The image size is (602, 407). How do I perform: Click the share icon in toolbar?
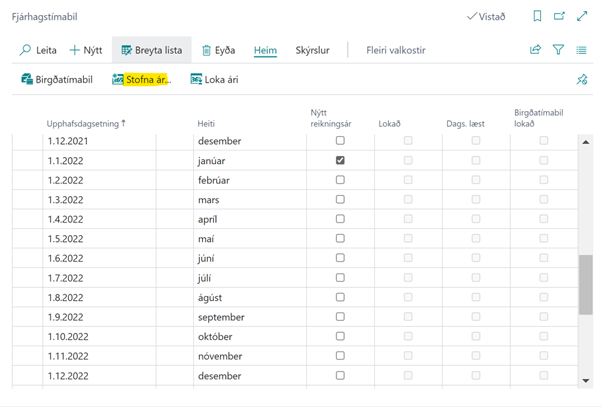tap(536, 50)
